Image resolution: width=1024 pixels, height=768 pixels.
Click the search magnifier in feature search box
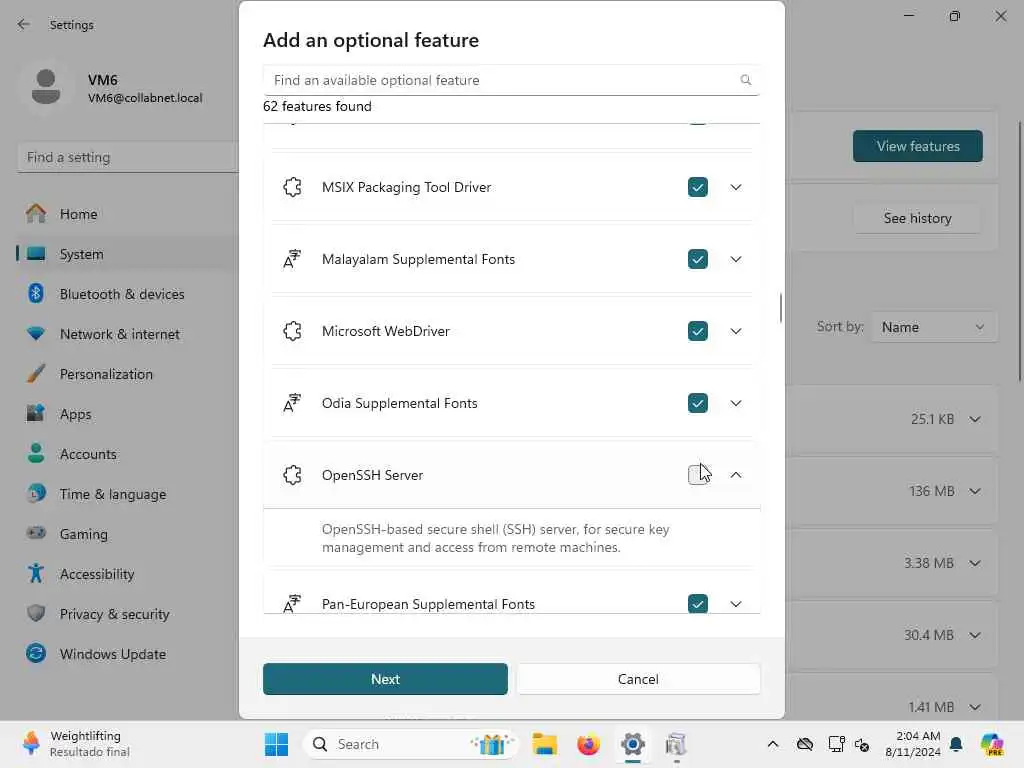pyautogui.click(x=745, y=80)
